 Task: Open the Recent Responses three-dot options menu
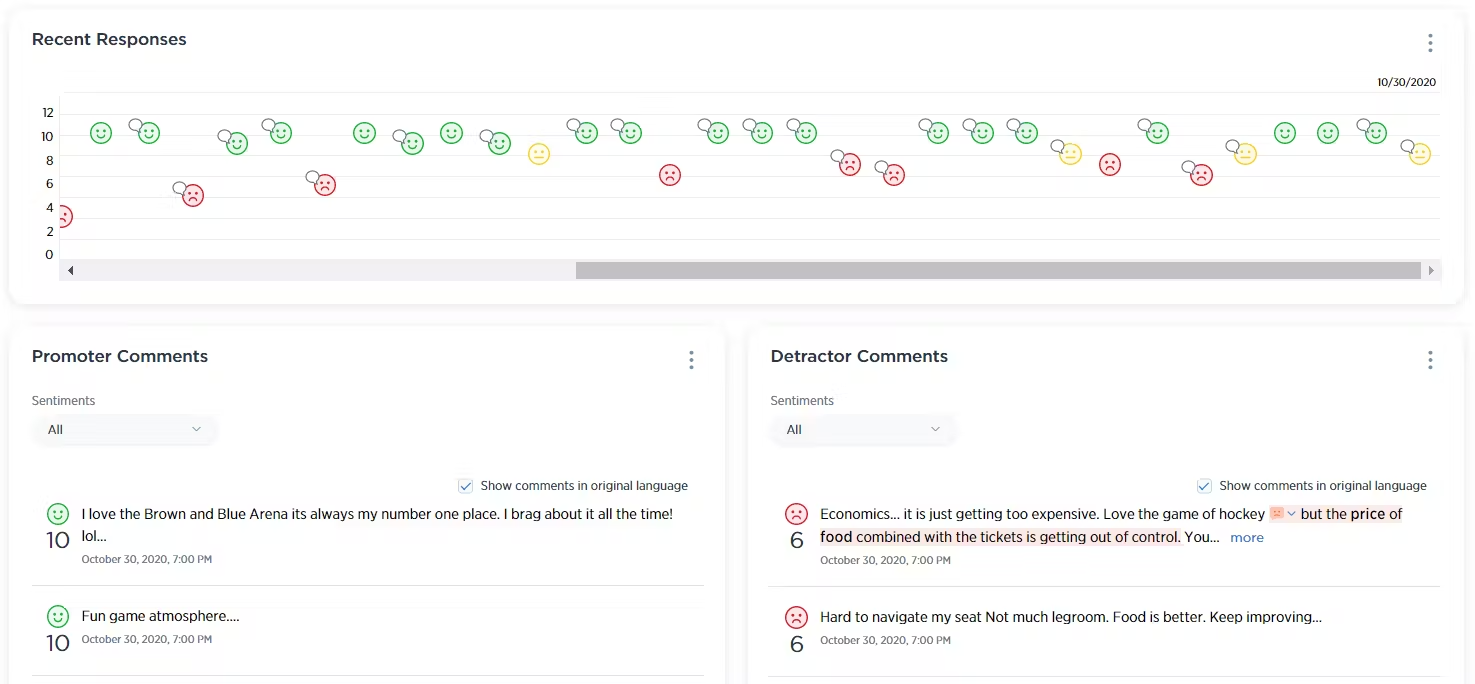tap(1430, 42)
